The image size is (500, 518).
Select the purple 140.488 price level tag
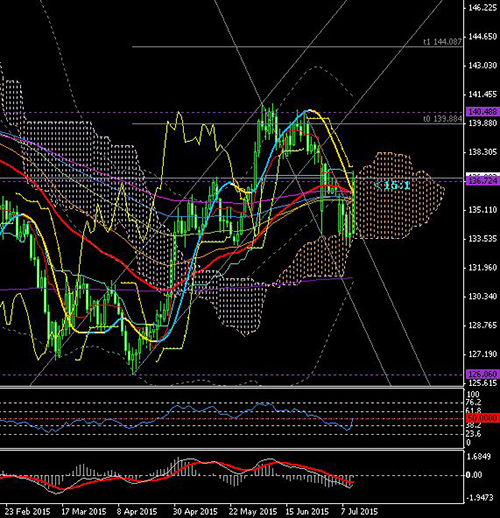[x=483, y=112]
